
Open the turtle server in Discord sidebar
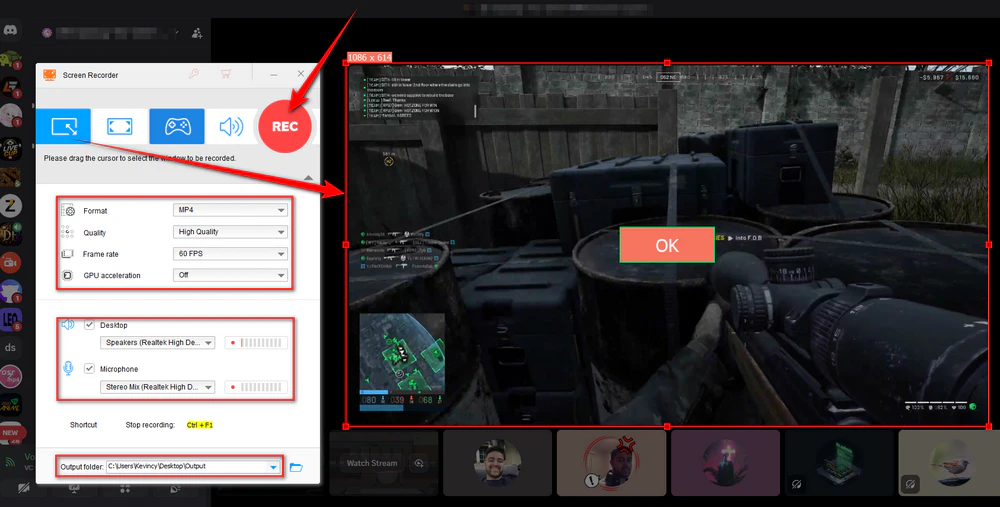(11, 59)
